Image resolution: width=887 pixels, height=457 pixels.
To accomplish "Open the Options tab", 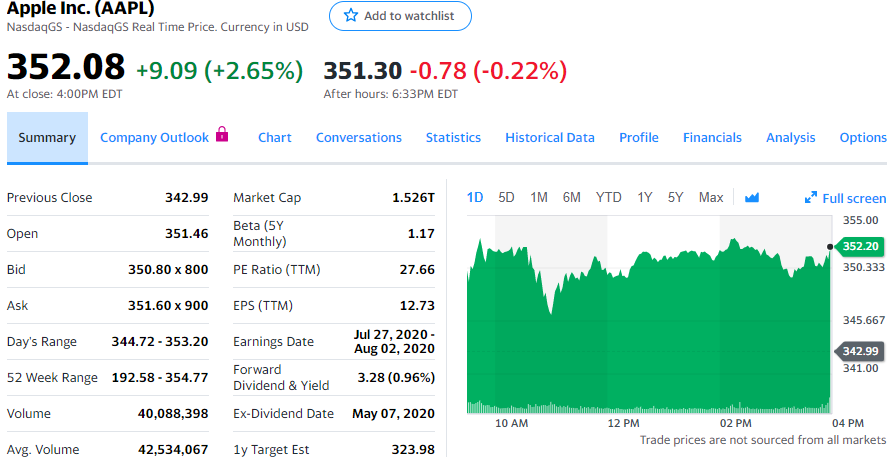I will [x=863, y=137].
